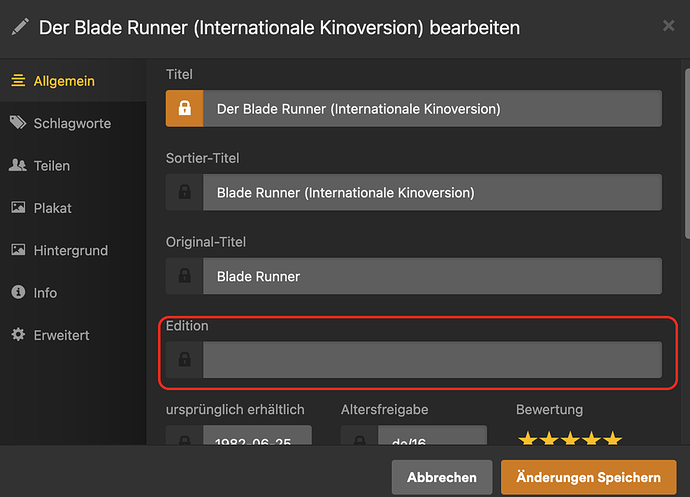The image size is (690, 497).
Task: Click the Allgemein list icon in sidebar
Action: (18, 81)
